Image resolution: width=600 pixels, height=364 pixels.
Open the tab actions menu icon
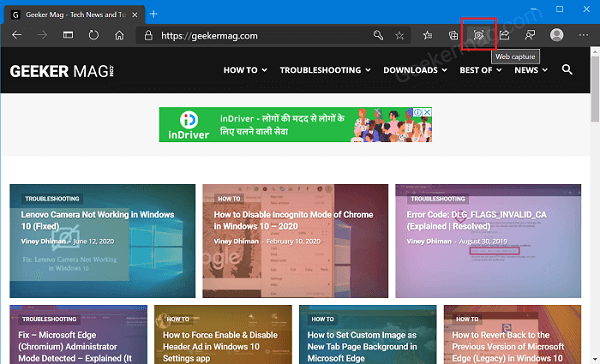tap(68, 35)
